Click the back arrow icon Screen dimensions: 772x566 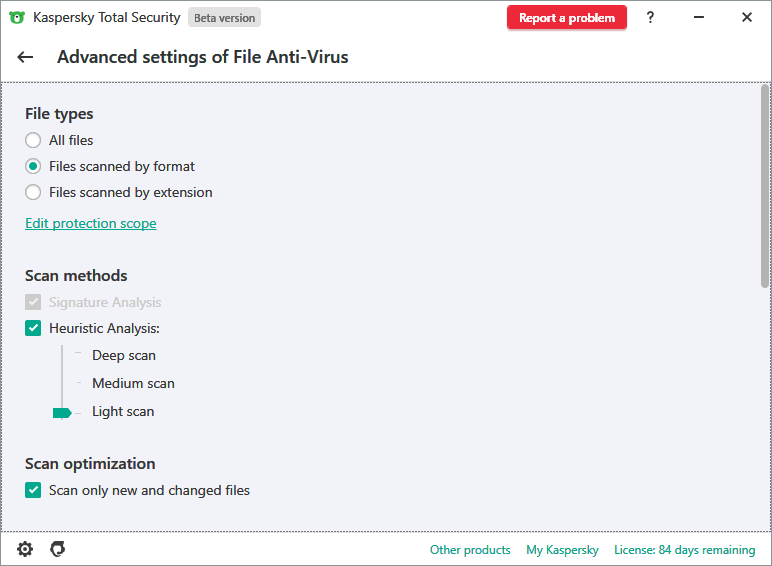[25, 58]
